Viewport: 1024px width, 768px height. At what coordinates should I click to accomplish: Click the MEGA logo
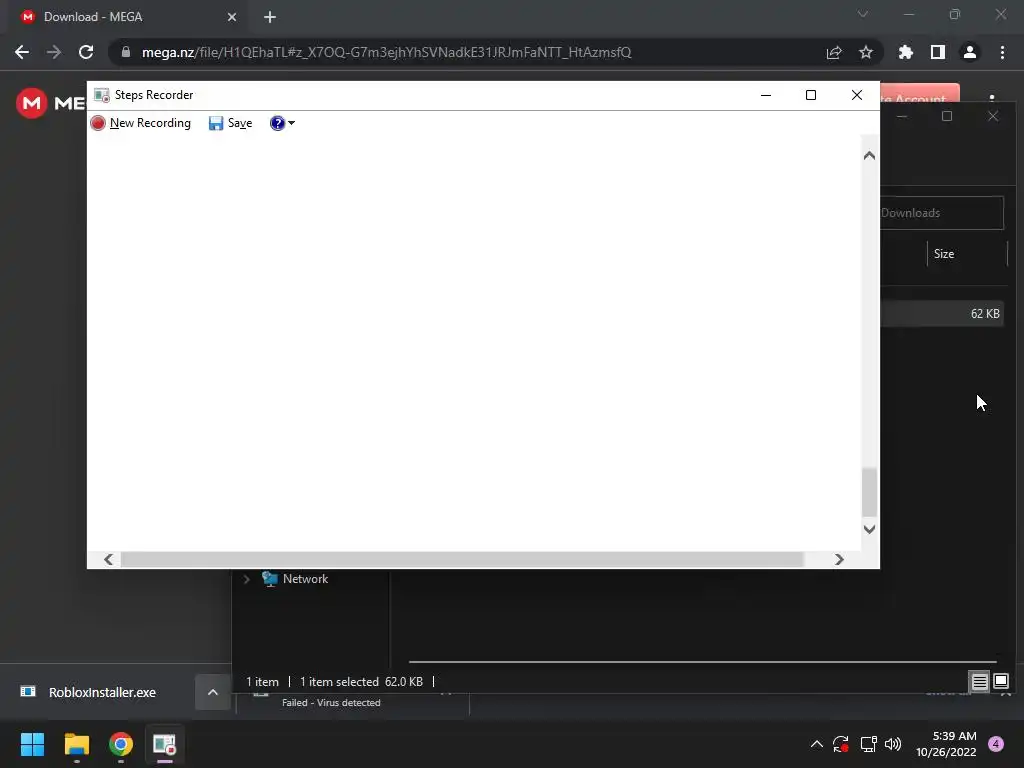(31, 103)
